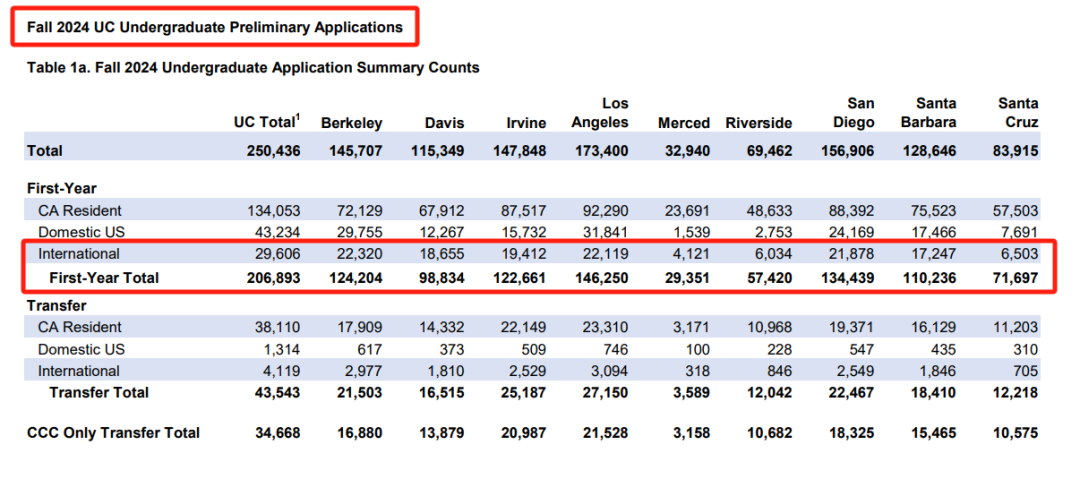
Task: Click Transfer CA Resident value 38,110
Action: pos(278,327)
